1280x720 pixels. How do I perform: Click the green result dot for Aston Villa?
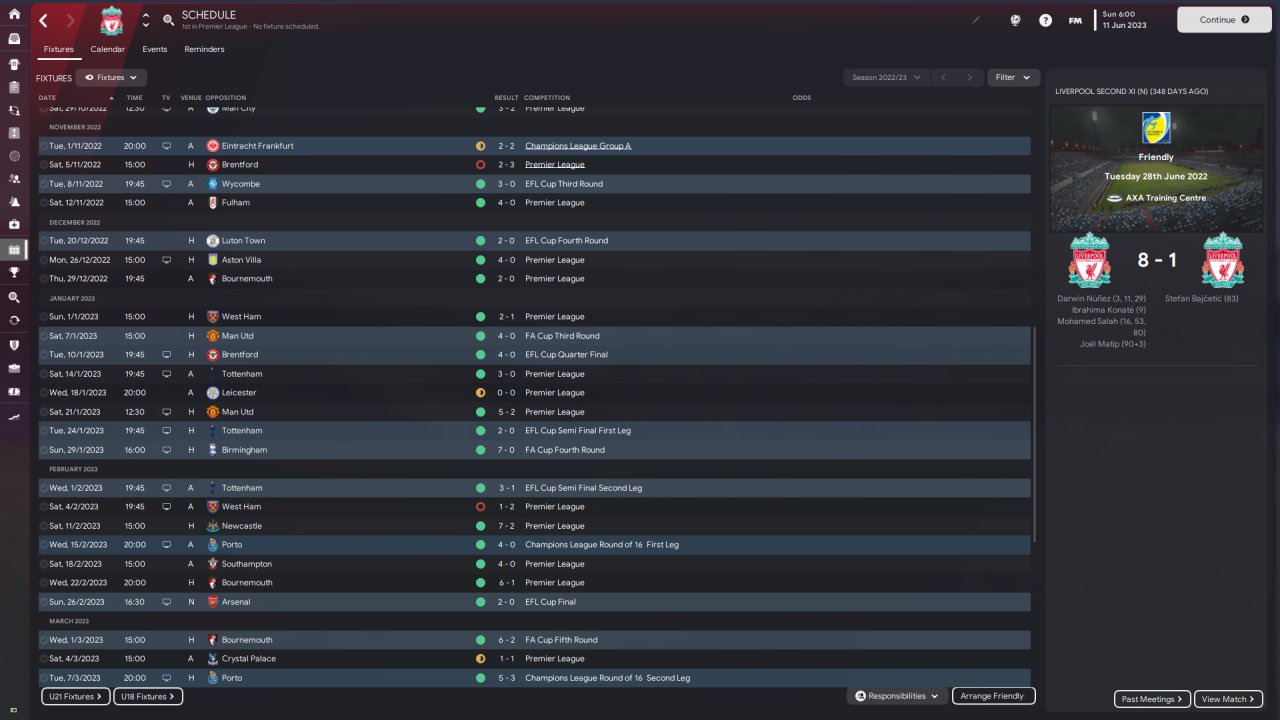481,260
